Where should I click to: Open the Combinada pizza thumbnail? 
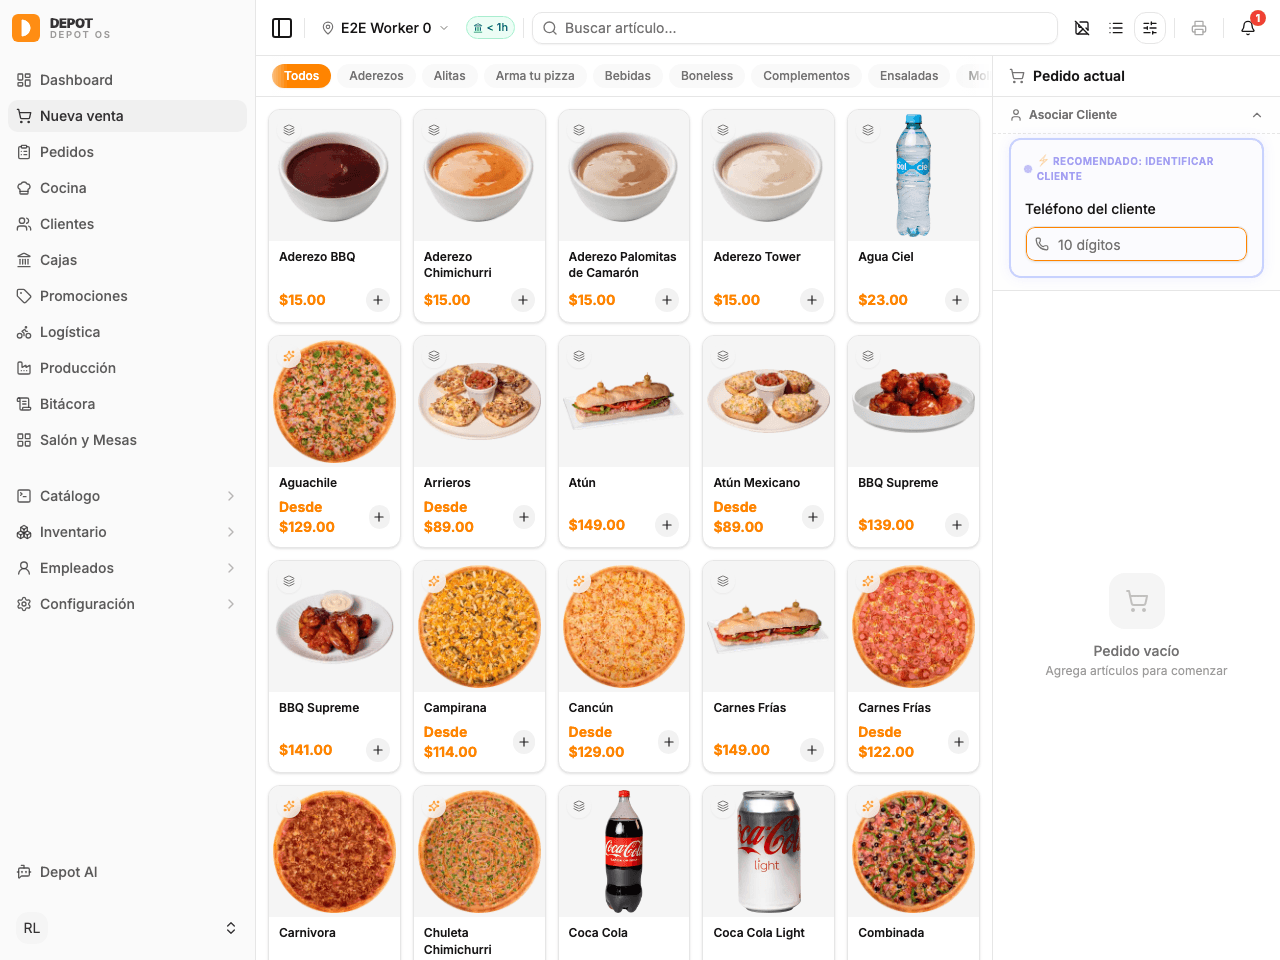click(913, 852)
